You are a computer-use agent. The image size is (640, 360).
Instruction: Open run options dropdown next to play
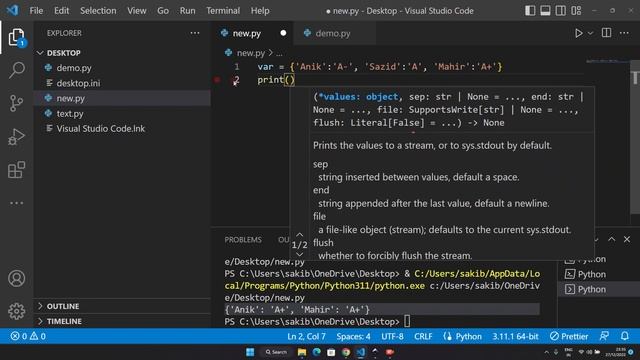(x=590, y=33)
